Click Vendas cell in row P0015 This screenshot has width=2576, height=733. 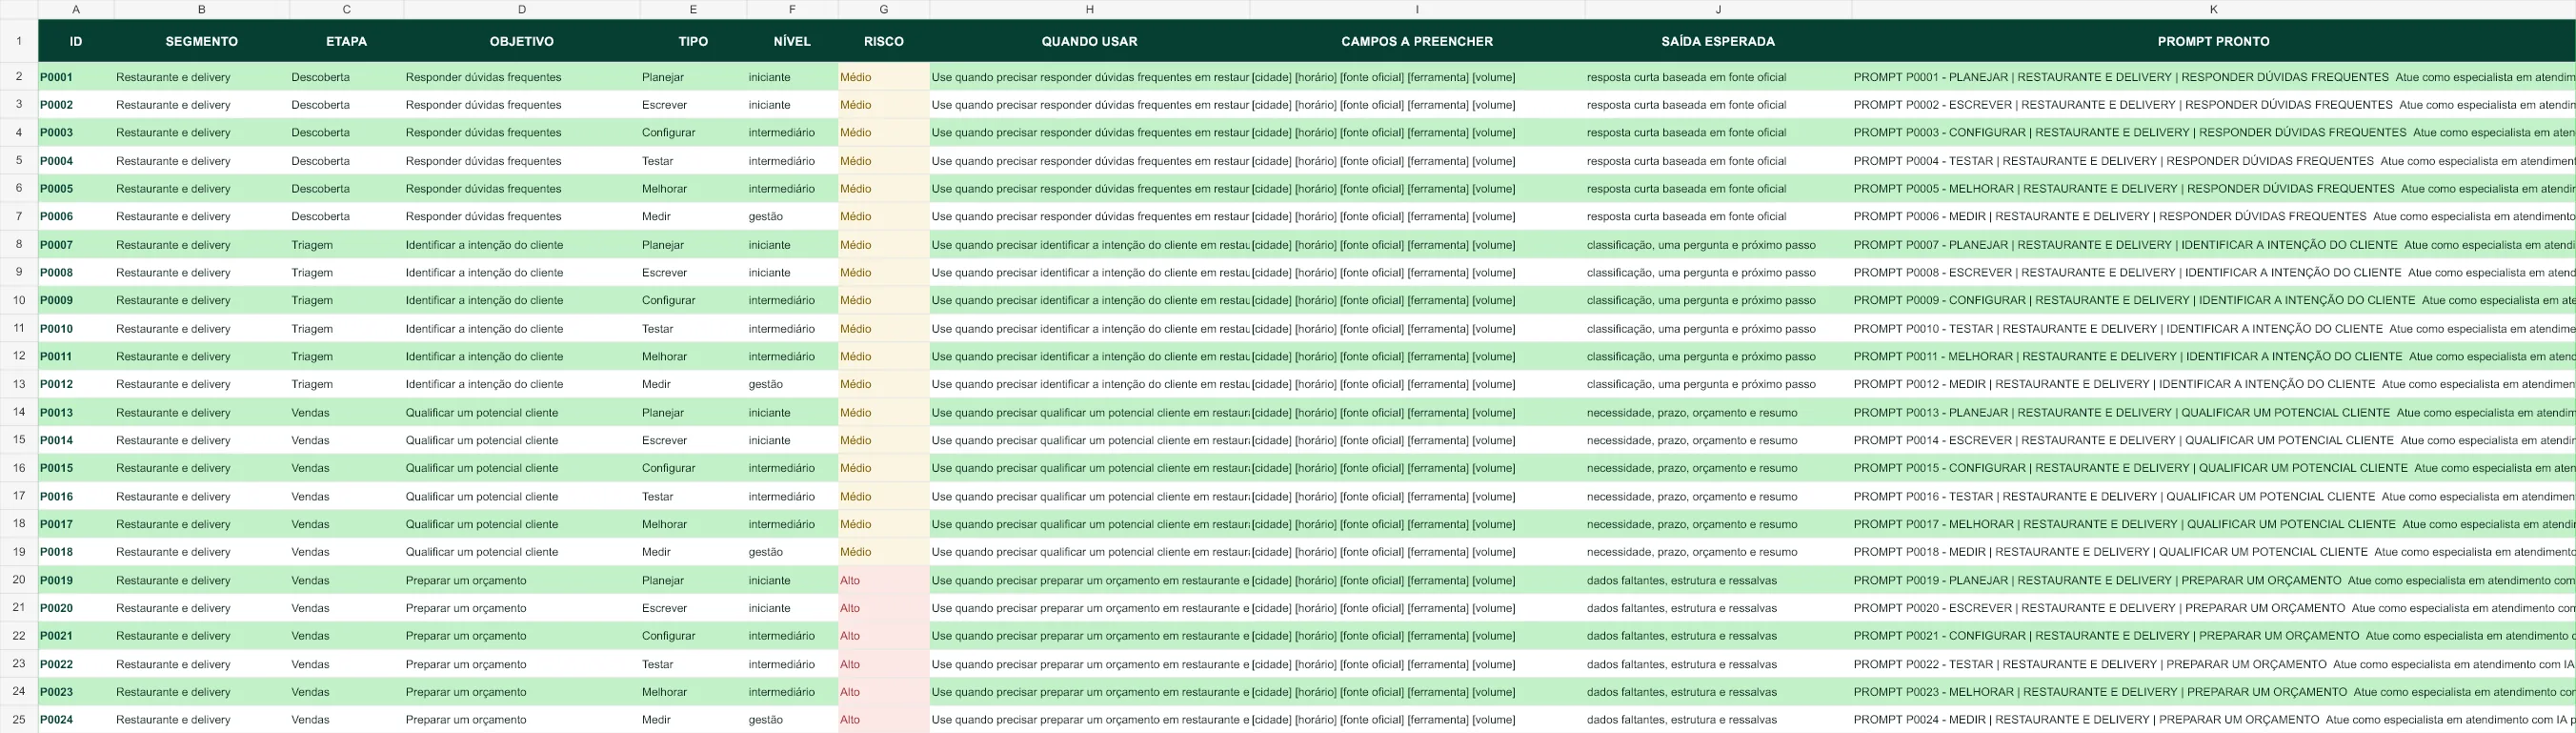(347, 468)
